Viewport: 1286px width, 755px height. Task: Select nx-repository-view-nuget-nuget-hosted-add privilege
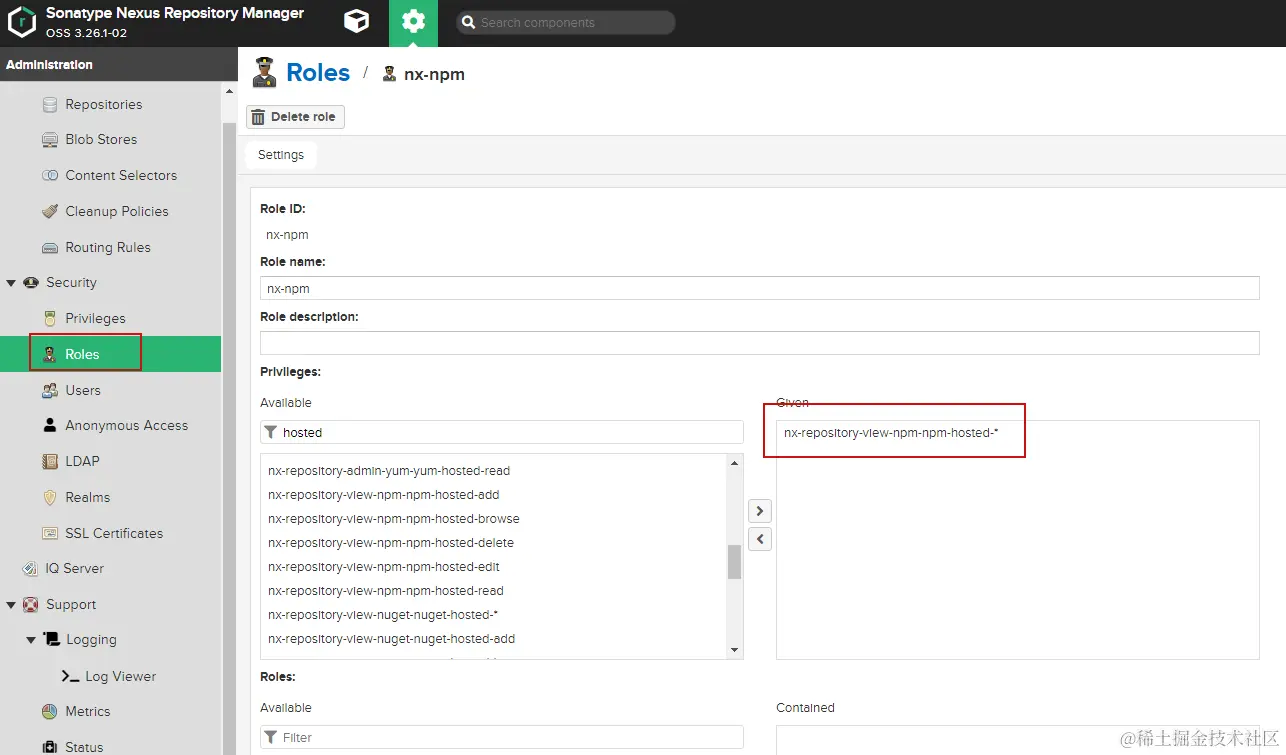[493, 639]
